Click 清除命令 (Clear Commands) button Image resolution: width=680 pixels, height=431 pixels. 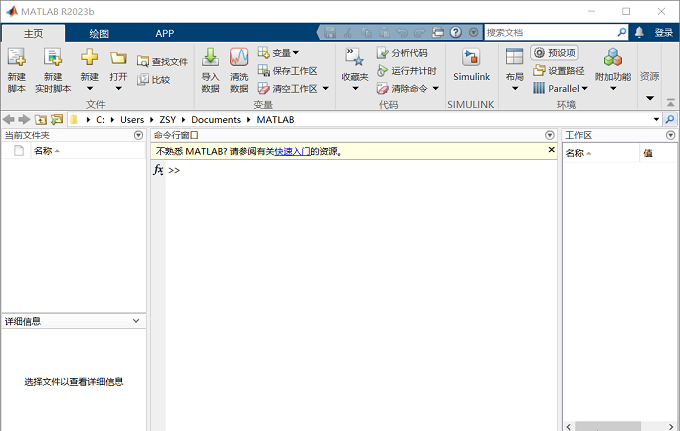(402, 88)
